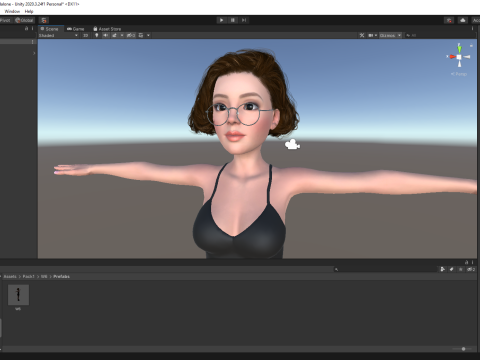
Task: Go to W6 folder in breadcrumb
Action: click(44, 277)
